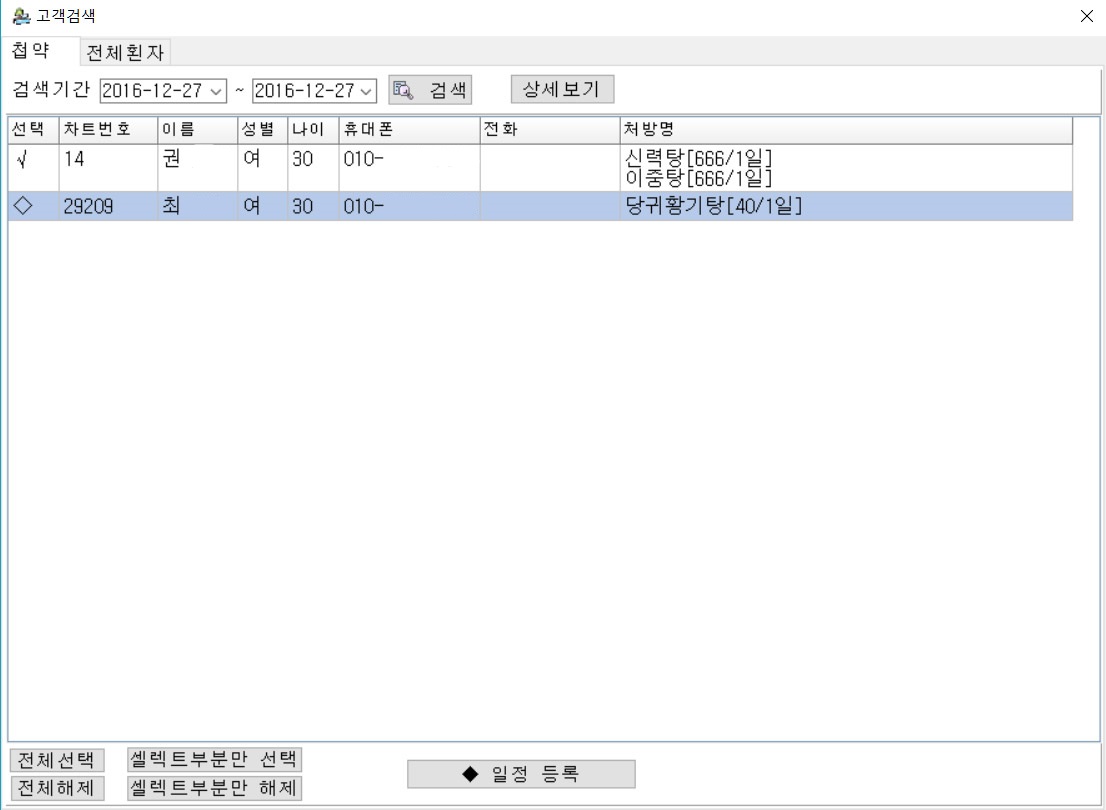Select the 당귀황기탕 prescription row
1106x810 pixels.
712,207
